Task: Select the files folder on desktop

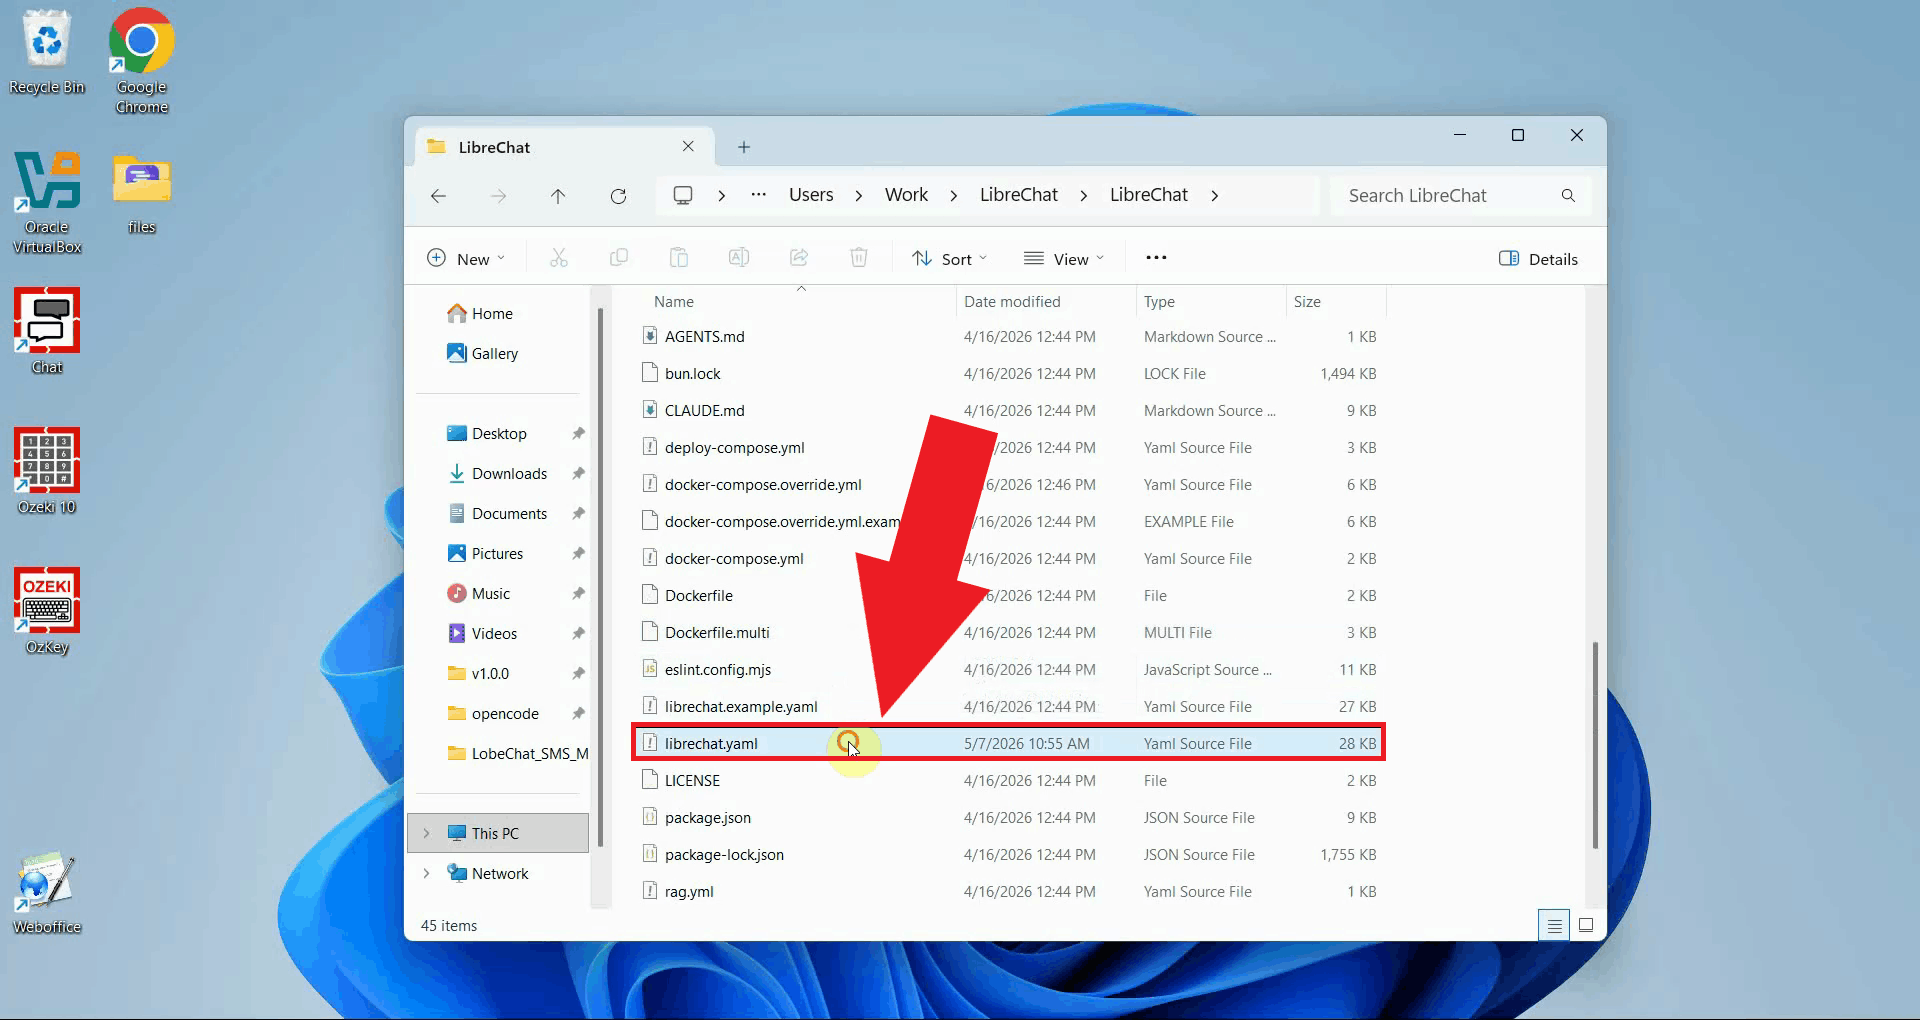Action: (141, 193)
